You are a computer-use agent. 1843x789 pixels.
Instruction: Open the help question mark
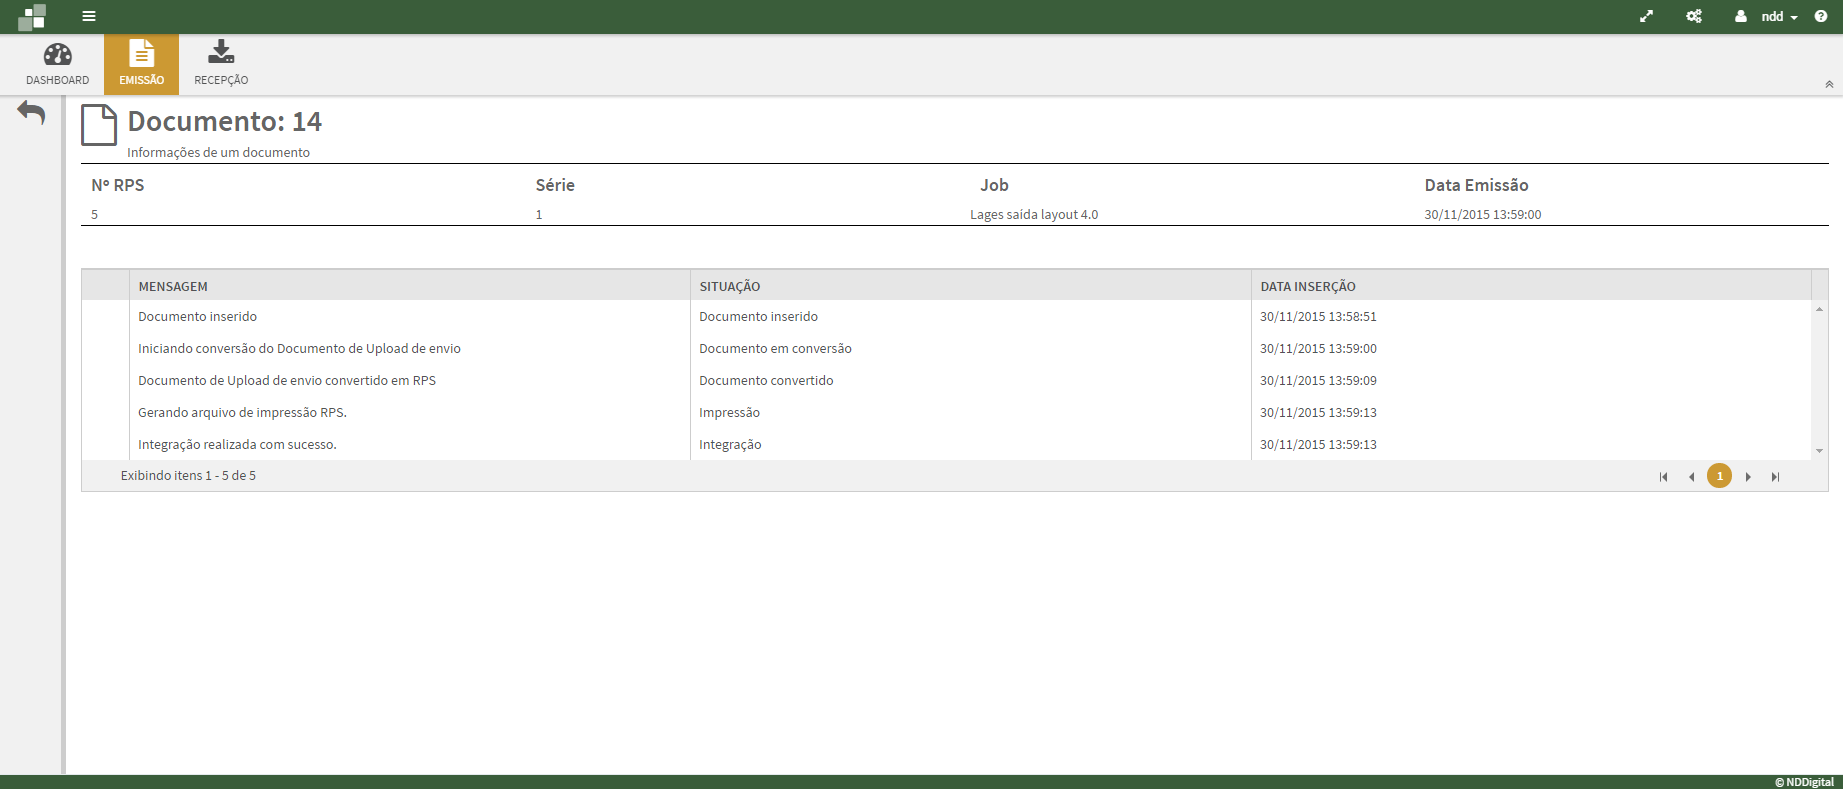tap(1821, 17)
